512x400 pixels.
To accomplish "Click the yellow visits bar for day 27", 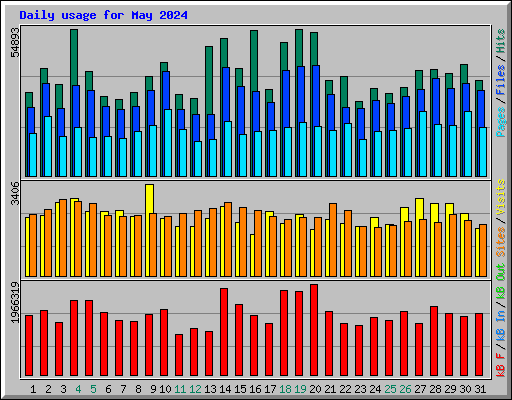I will (420, 209).
